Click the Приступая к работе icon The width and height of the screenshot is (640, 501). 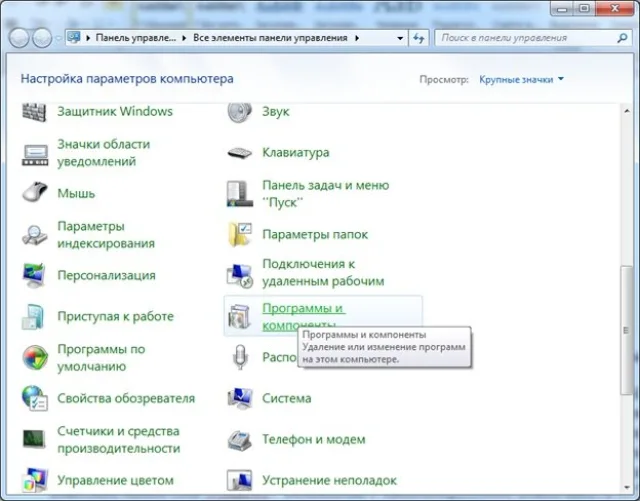pyautogui.click(x=33, y=316)
